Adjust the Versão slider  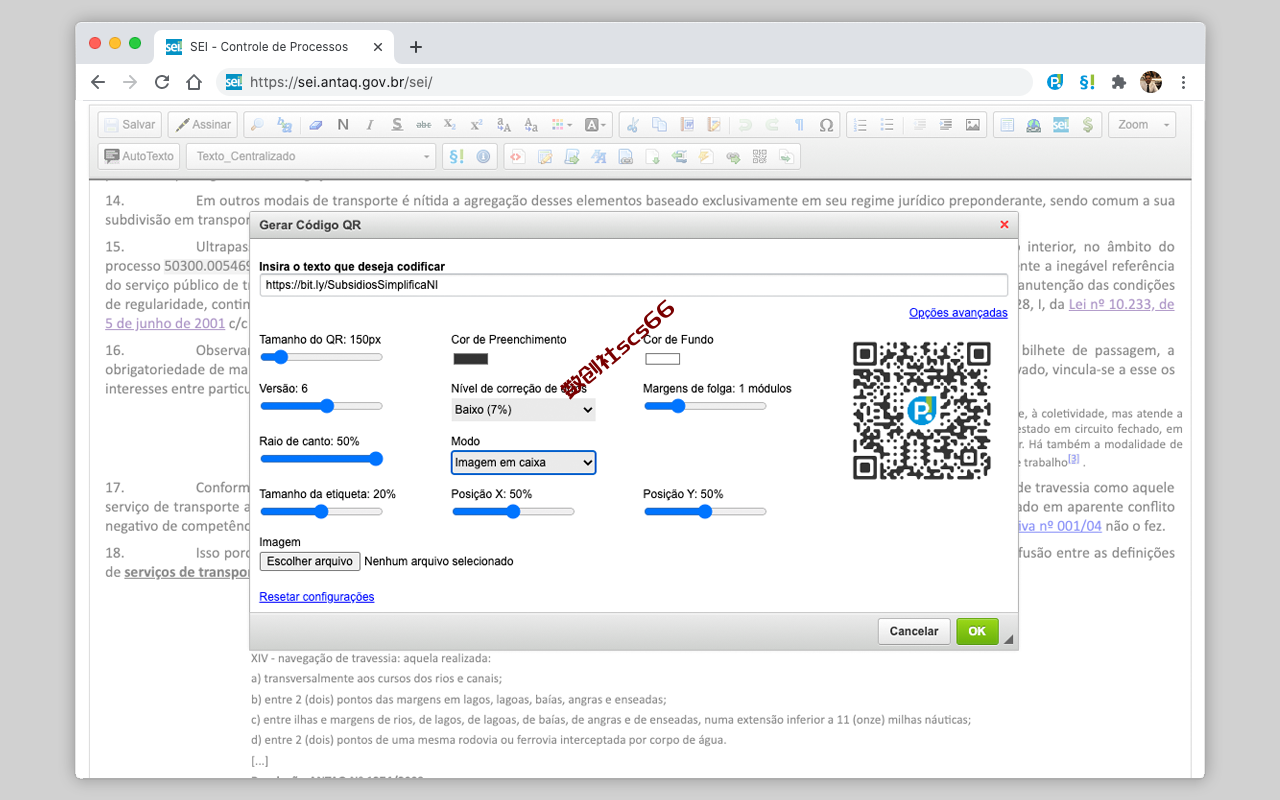click(x=321, y=406)
